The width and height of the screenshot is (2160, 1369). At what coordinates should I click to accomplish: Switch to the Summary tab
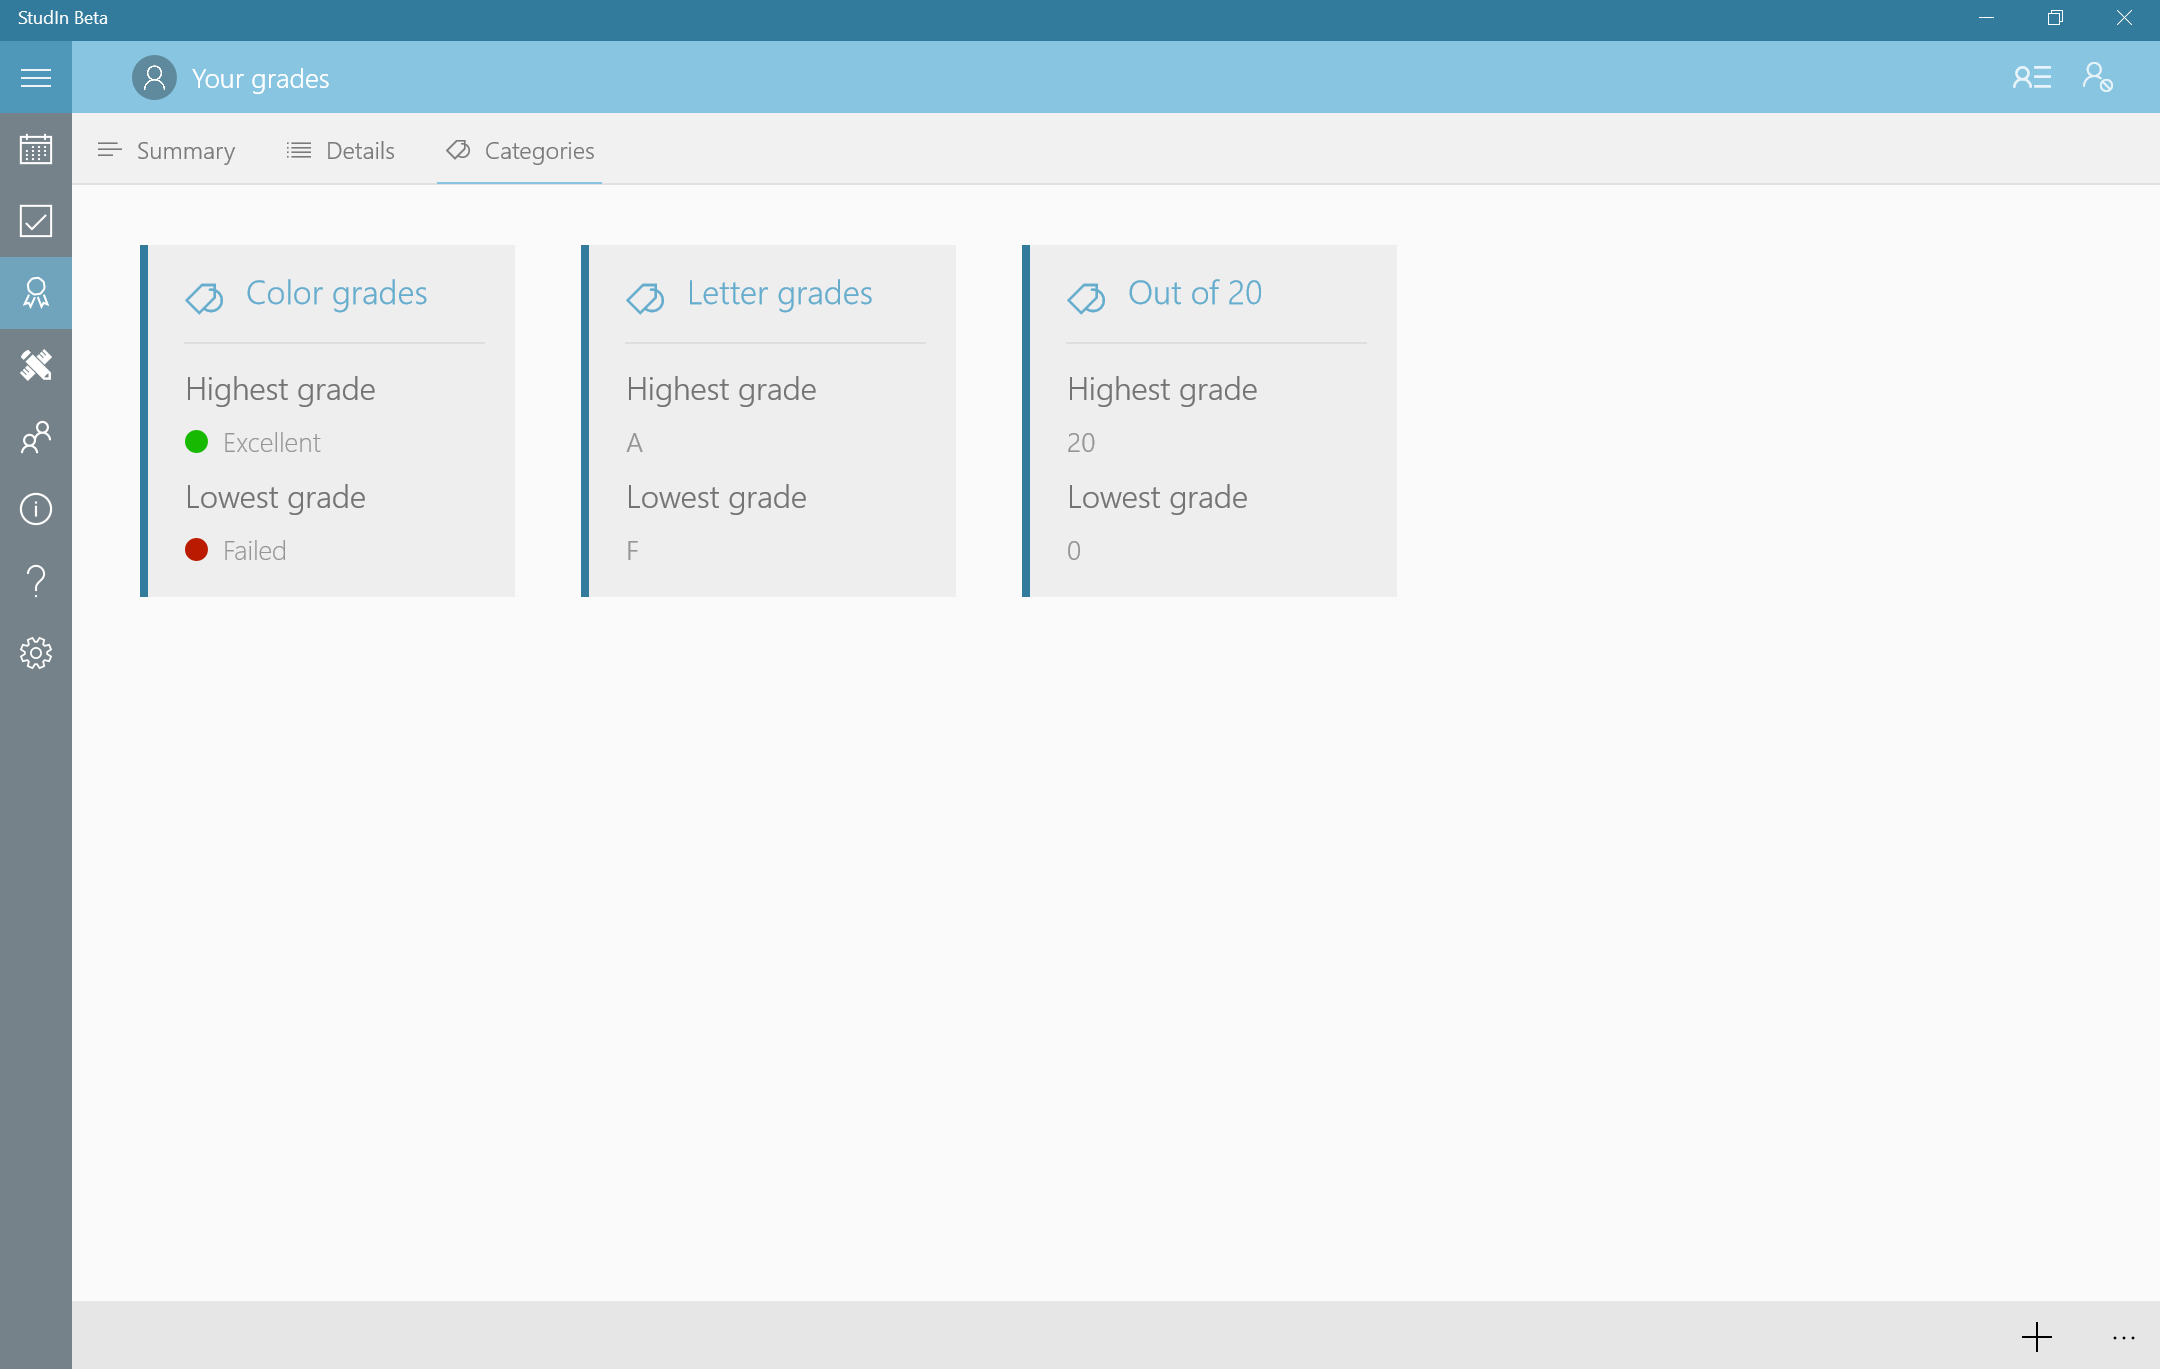coord(167,151)
